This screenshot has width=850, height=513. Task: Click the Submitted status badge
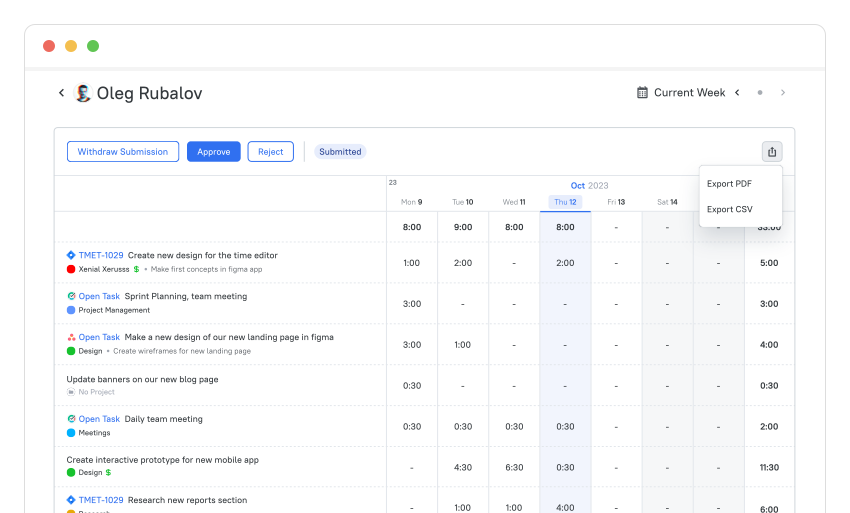pyautogui.click(x=340, y=152)
